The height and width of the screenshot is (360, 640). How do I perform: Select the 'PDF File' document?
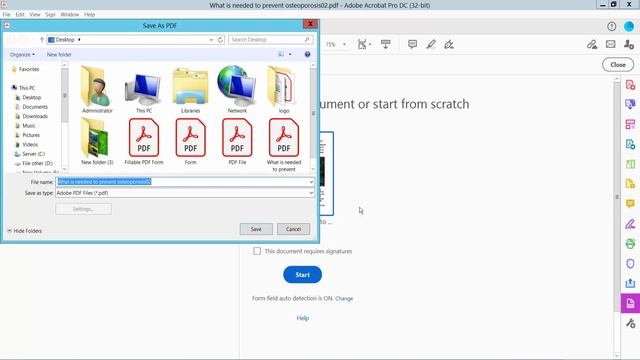237,142
